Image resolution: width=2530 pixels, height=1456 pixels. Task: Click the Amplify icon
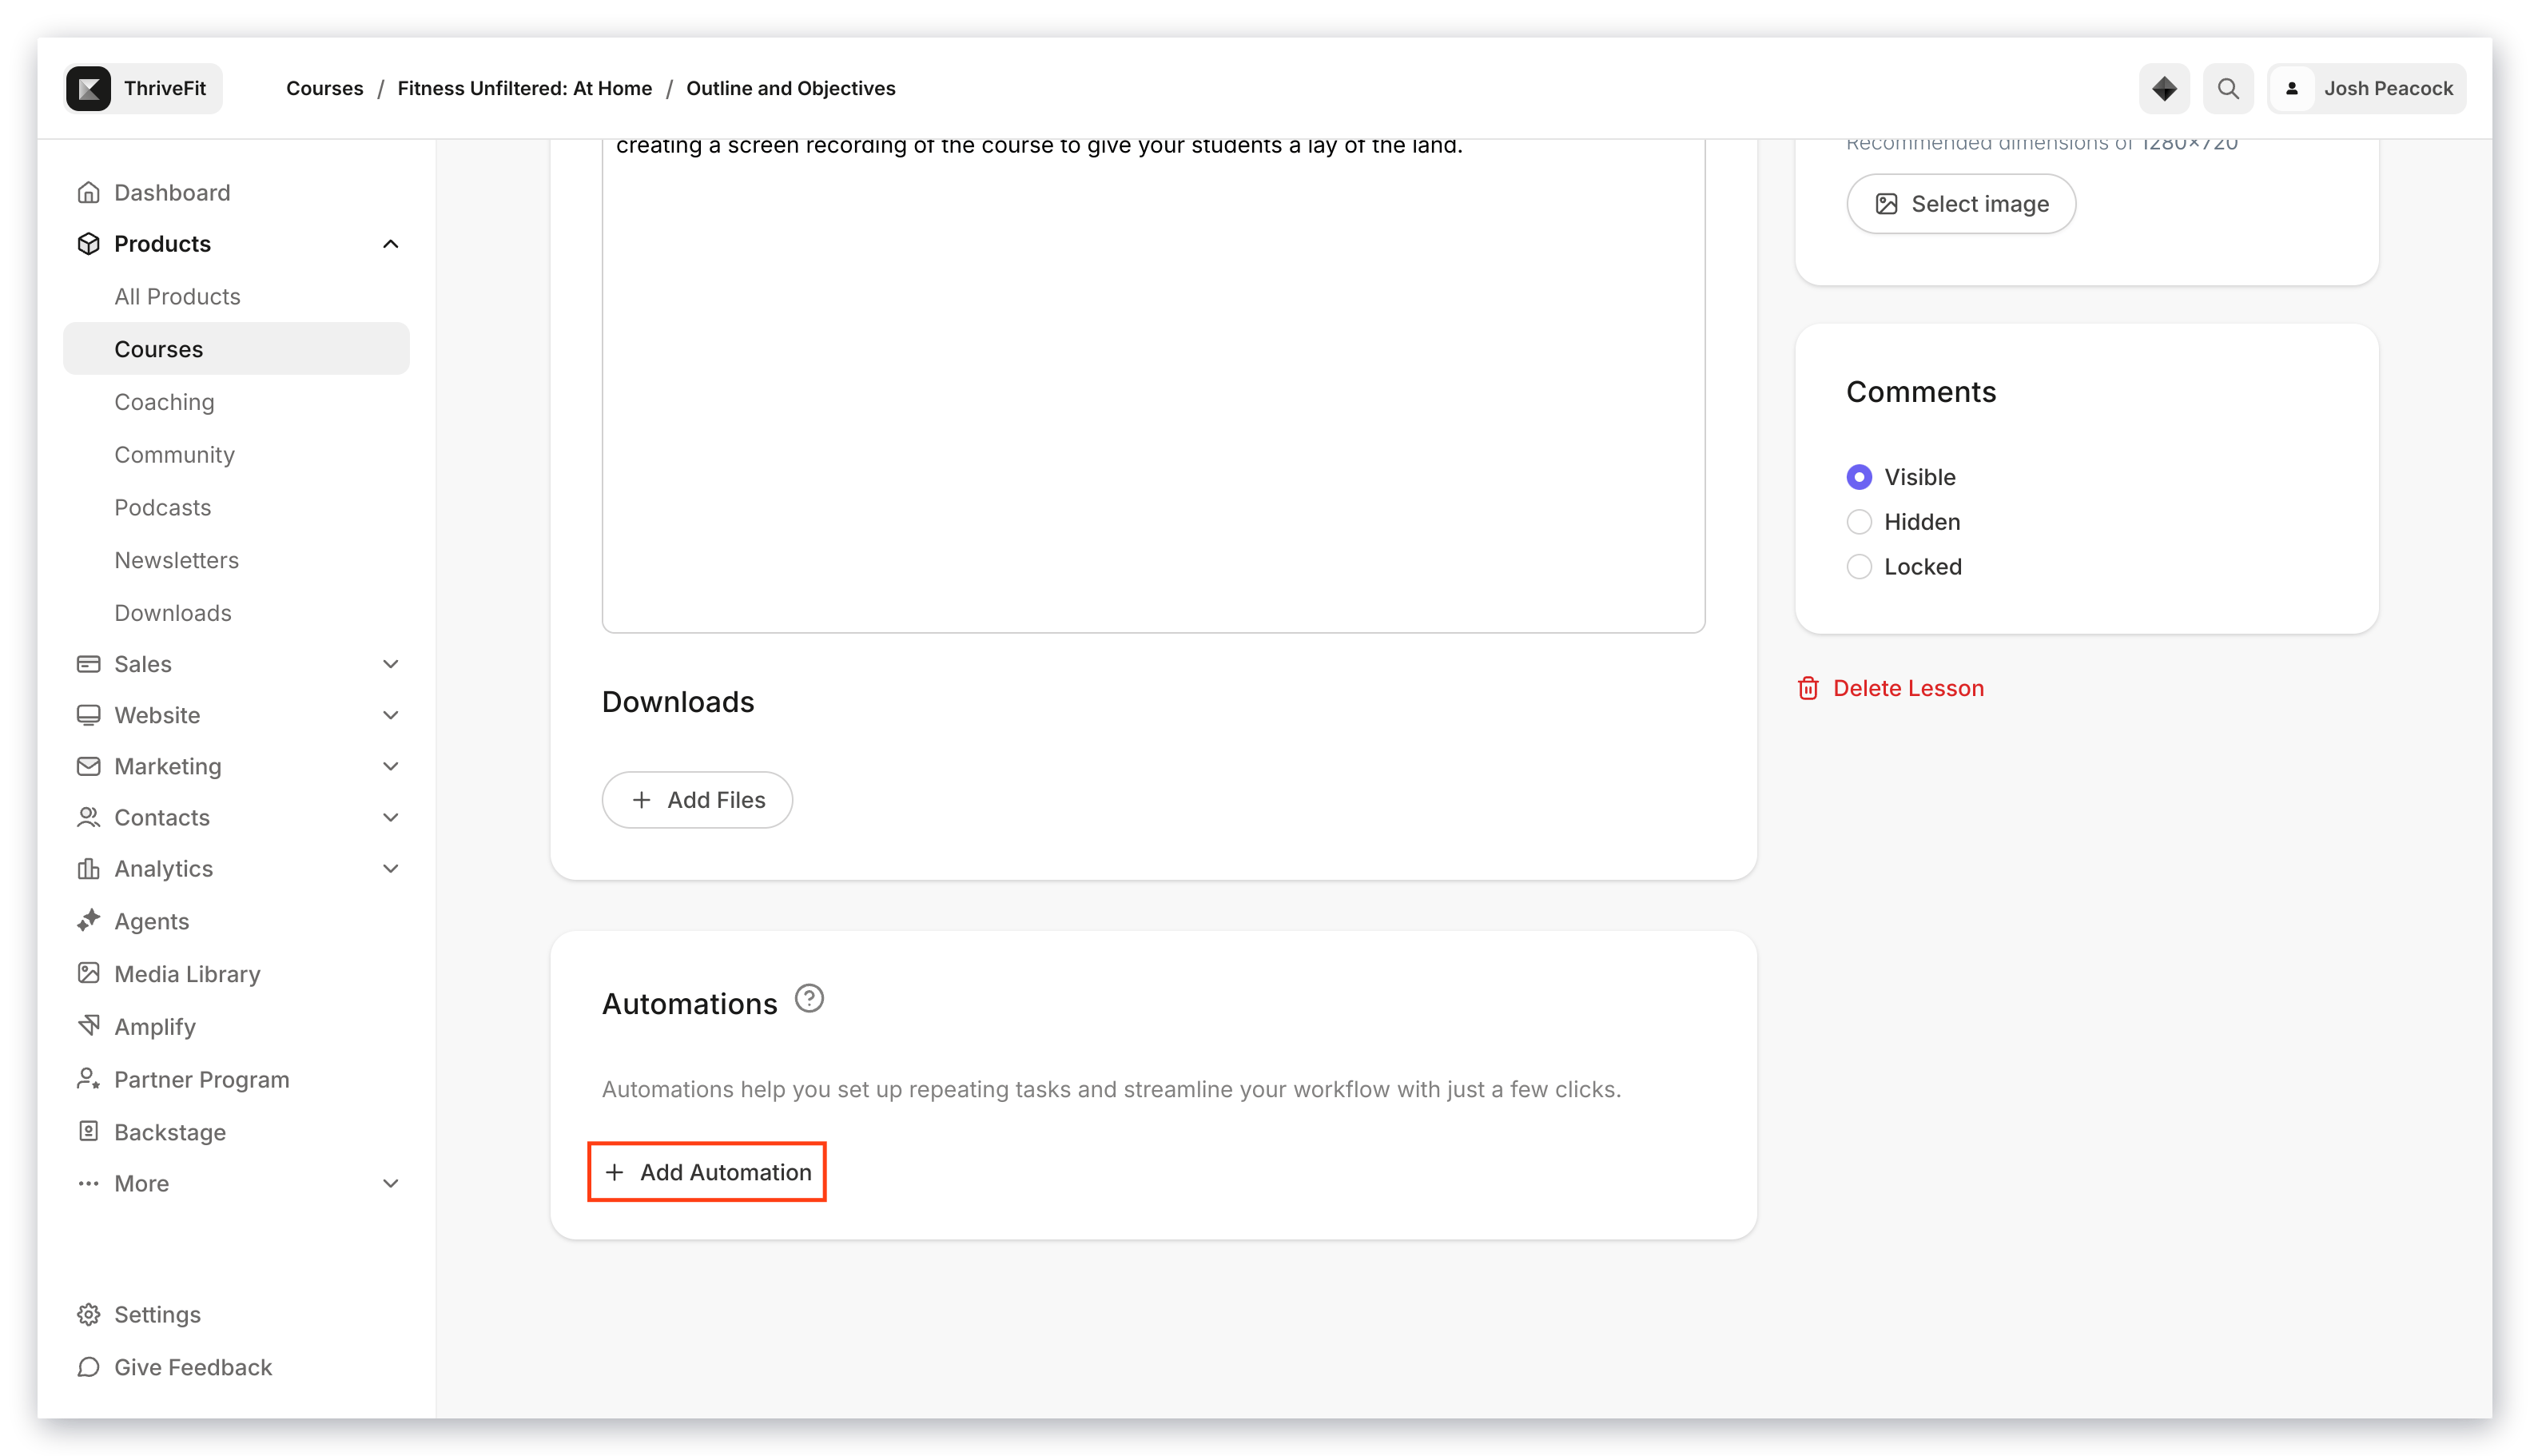pyautogui.click(x=89, y=1026)
